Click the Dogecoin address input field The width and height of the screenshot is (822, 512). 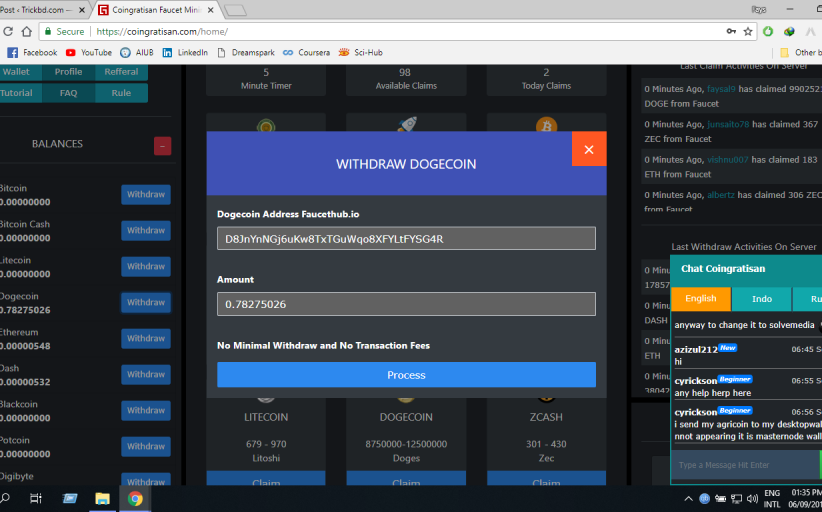(x=406, y=239)
